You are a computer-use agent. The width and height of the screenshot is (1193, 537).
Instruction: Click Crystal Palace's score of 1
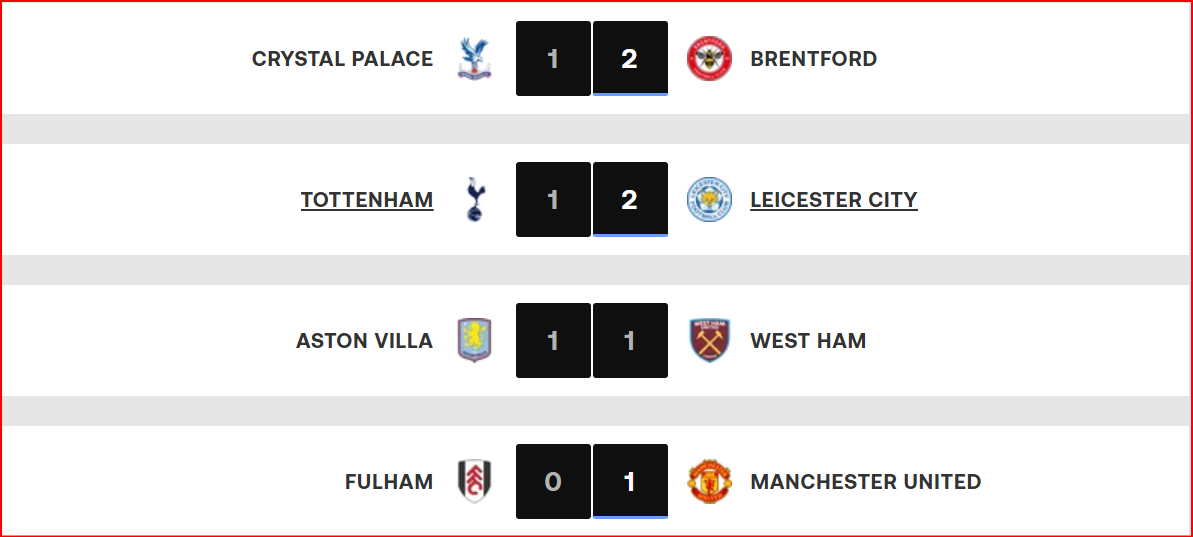(x=553, y=59)
